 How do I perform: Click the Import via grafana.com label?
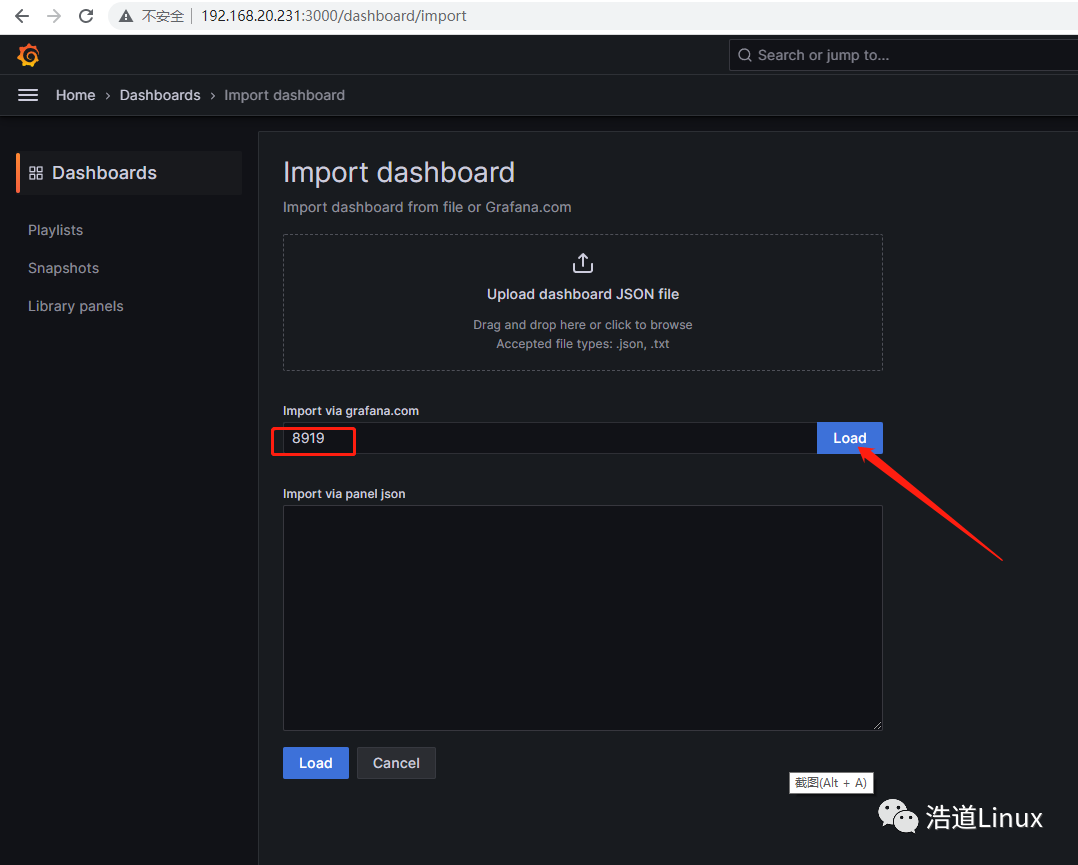coord(351,410)
